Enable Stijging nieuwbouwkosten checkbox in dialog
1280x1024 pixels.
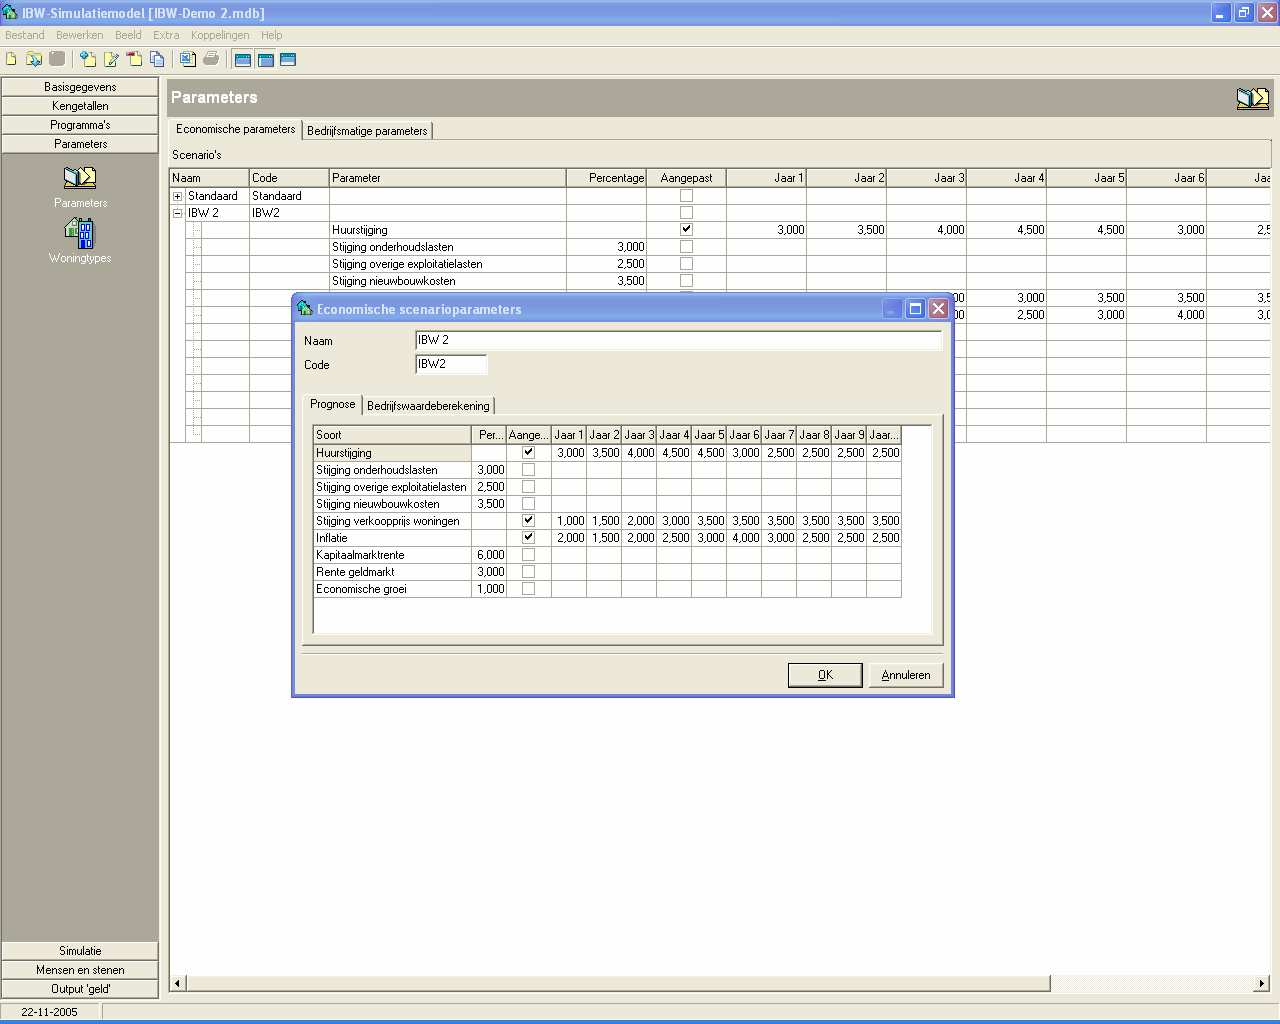click(x=528, y=503)
